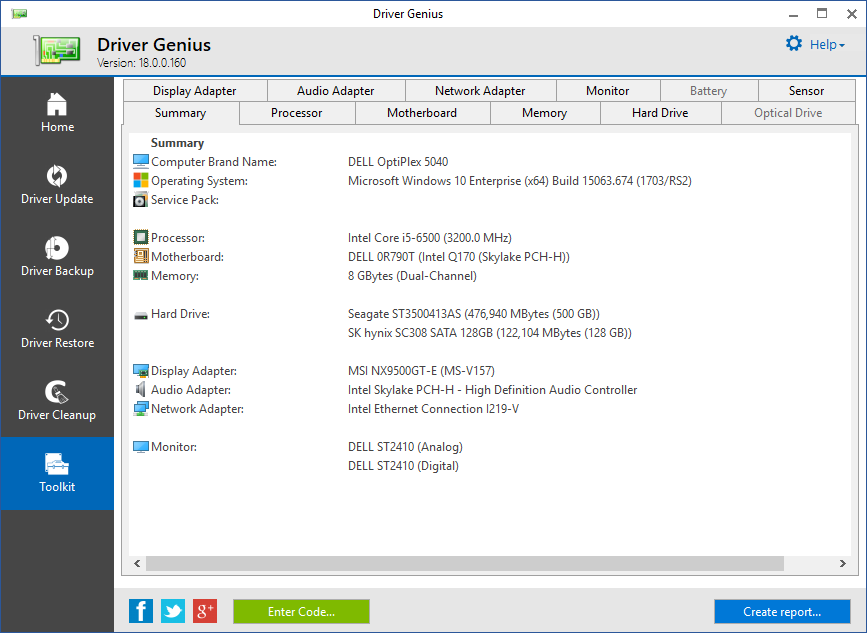Click the horizontal scrollbar thumb
Image resolution: width=867 pixels, height=633 pixels.
465,563
